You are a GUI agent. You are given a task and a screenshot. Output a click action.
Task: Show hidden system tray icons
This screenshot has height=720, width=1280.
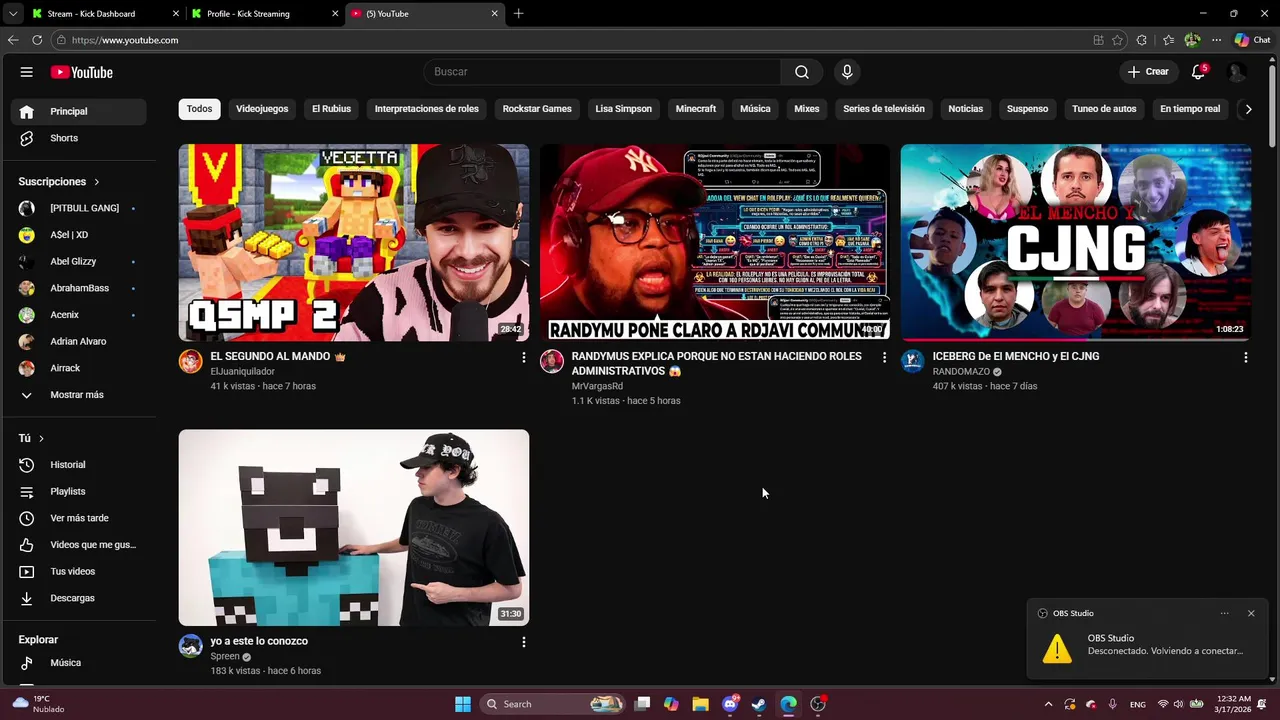(x=1048, y=704)
